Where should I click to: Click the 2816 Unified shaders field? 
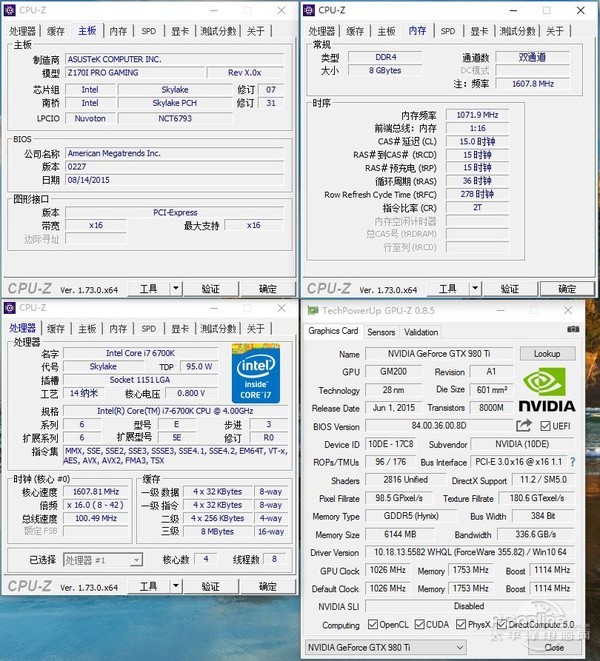click(405, 480)
